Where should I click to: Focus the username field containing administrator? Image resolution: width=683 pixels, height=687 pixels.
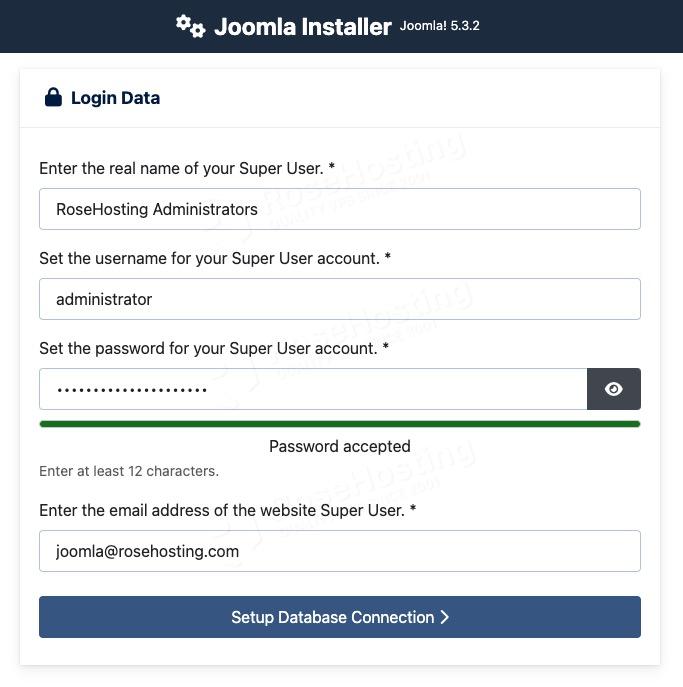click(x=340, y=299)
